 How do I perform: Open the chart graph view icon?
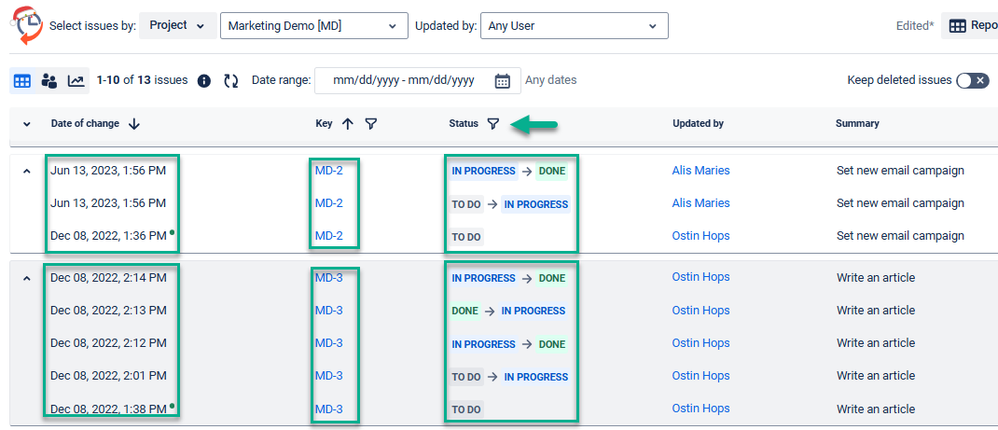coord(76,81)
